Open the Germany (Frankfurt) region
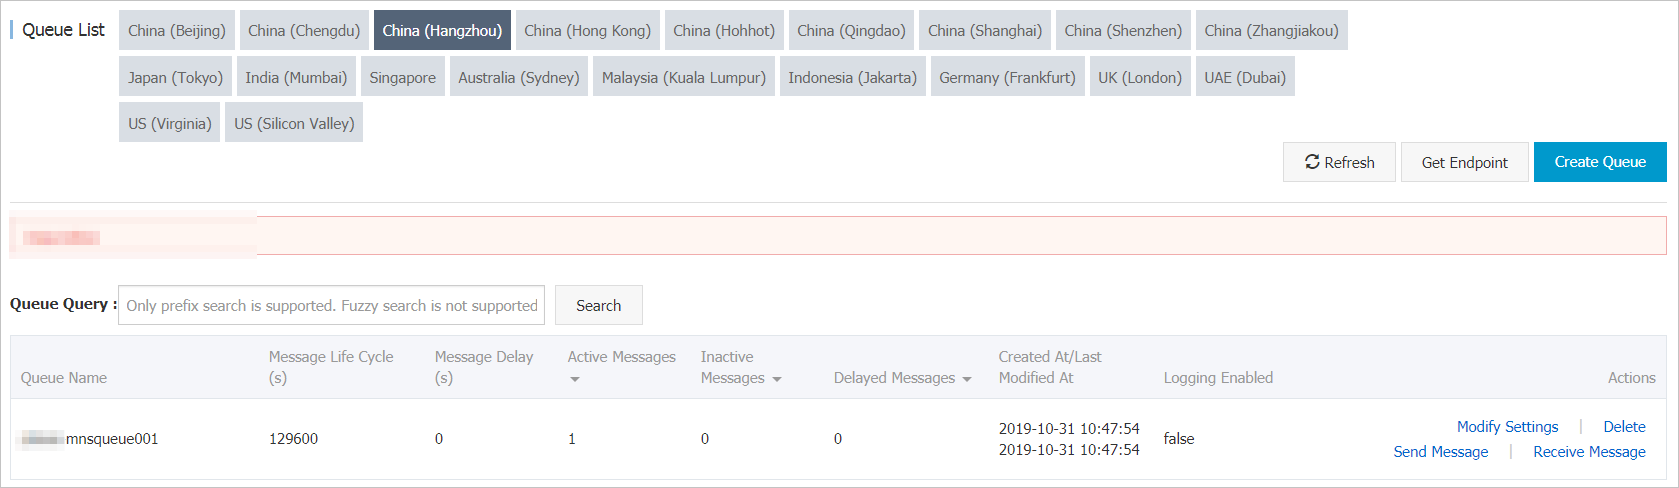Screen dimensions: 1679x488 pyautogui.click(x=1007, y=77)
